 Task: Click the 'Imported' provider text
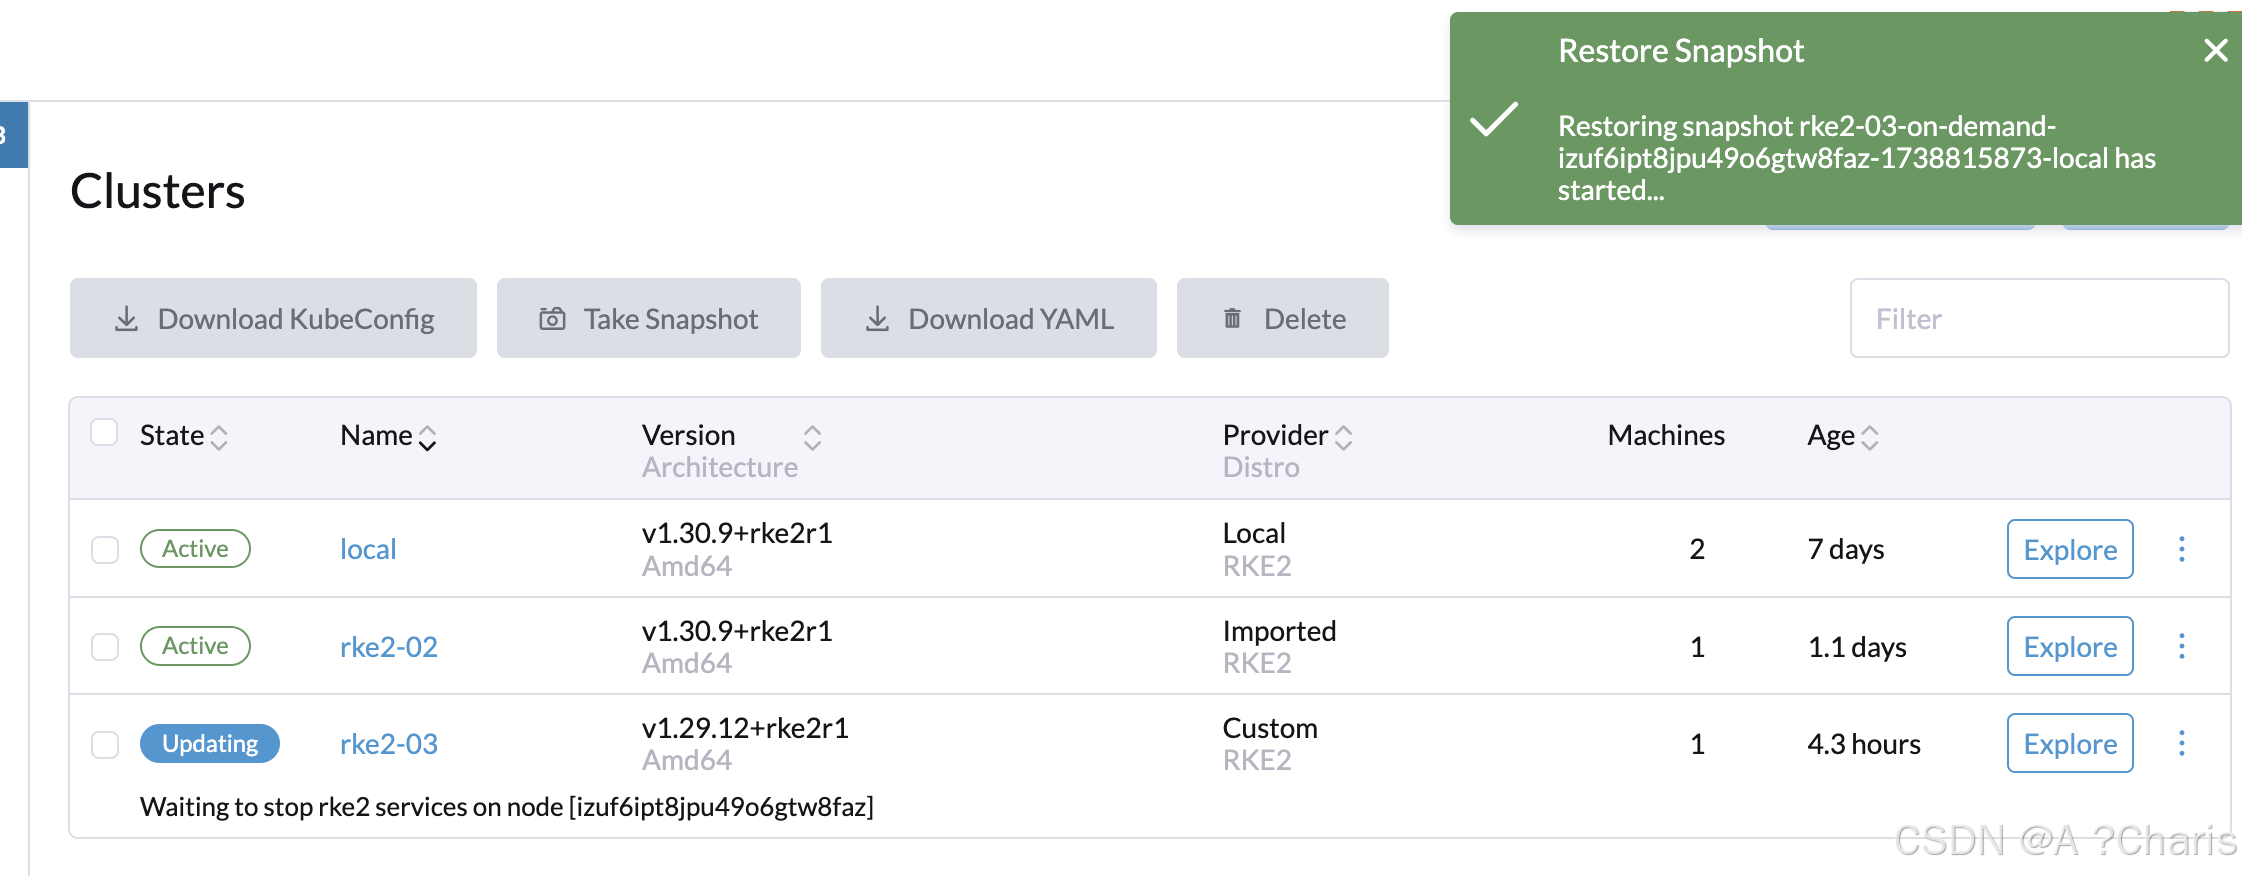(x=1279, y=631)
